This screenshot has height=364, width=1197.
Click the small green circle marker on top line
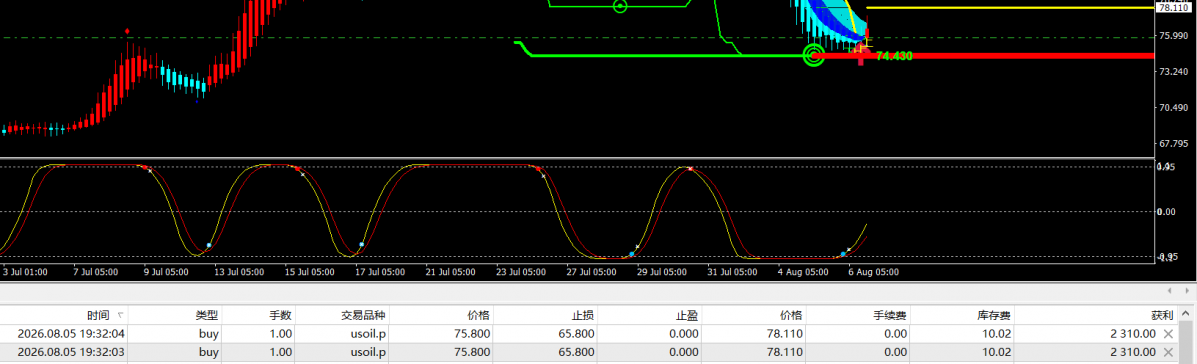click(620, 7)
